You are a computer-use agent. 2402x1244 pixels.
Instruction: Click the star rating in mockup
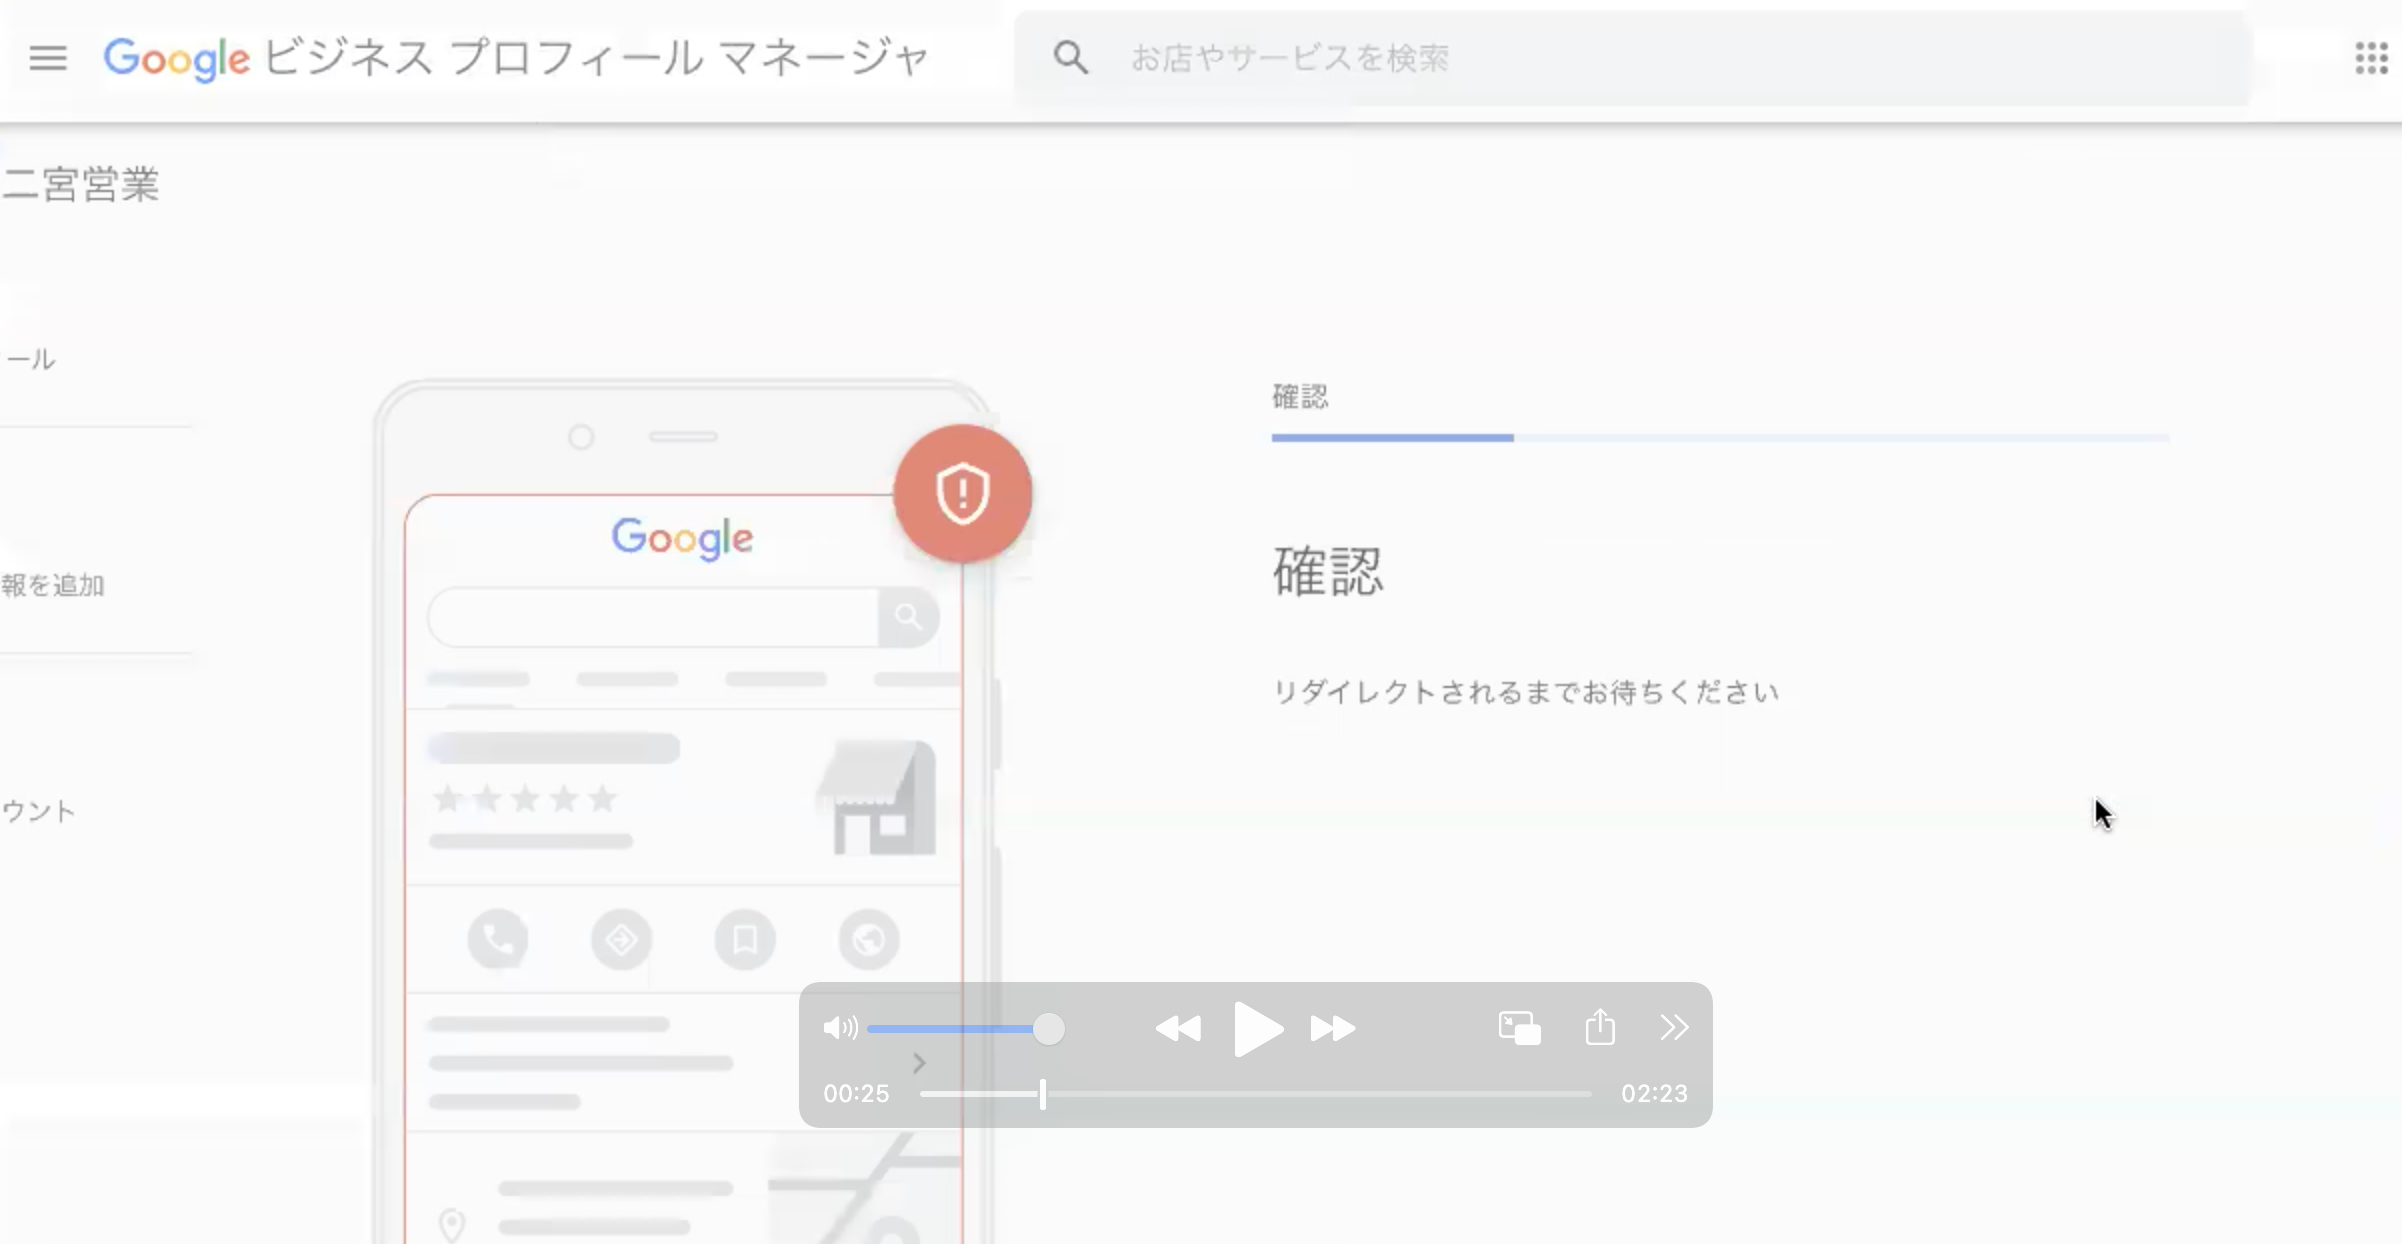(525, 798)
